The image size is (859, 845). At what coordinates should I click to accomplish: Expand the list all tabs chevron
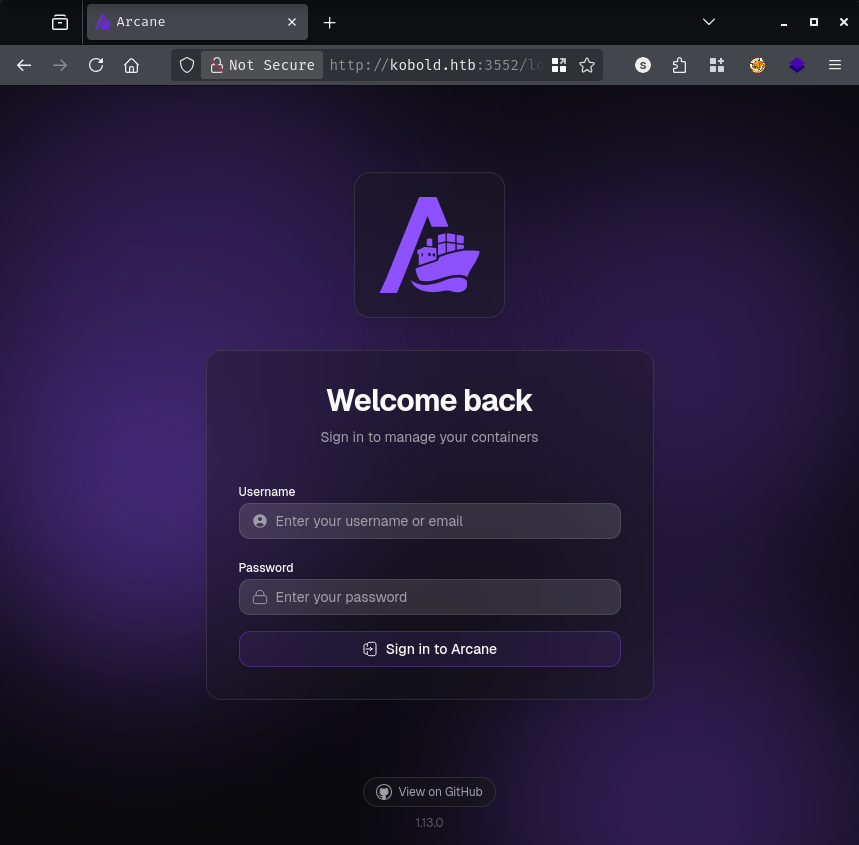[708, 22]
